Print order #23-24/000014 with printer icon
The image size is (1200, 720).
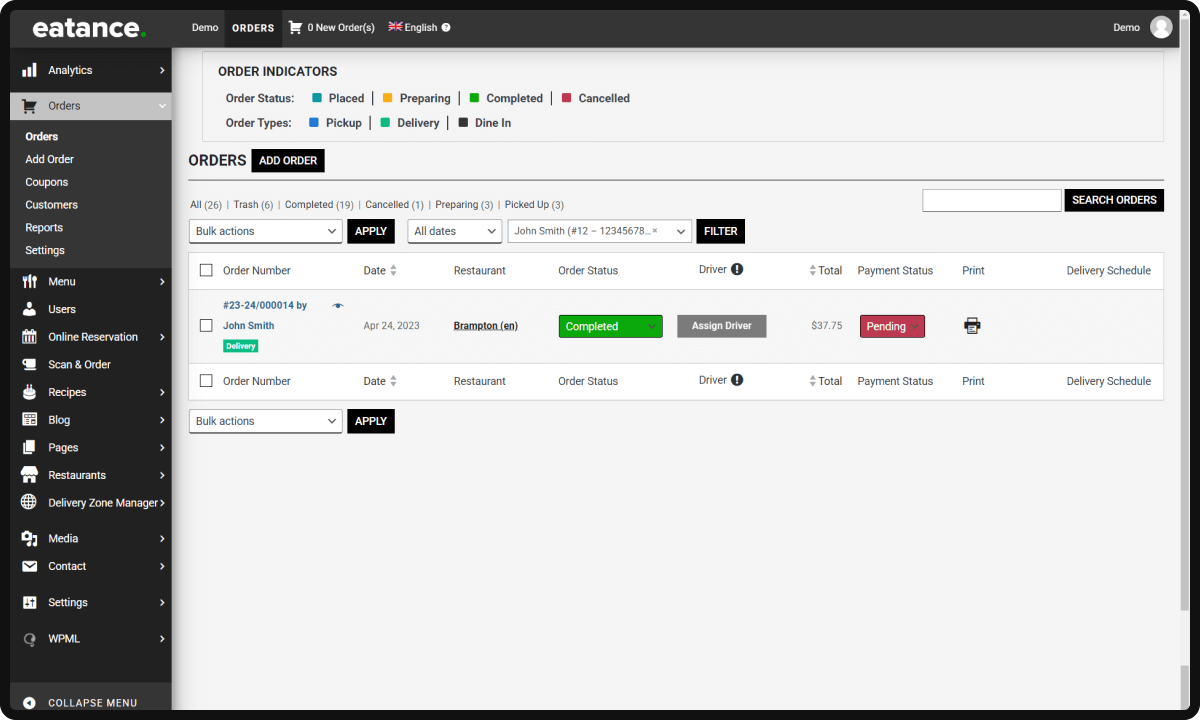click(972, 325)
